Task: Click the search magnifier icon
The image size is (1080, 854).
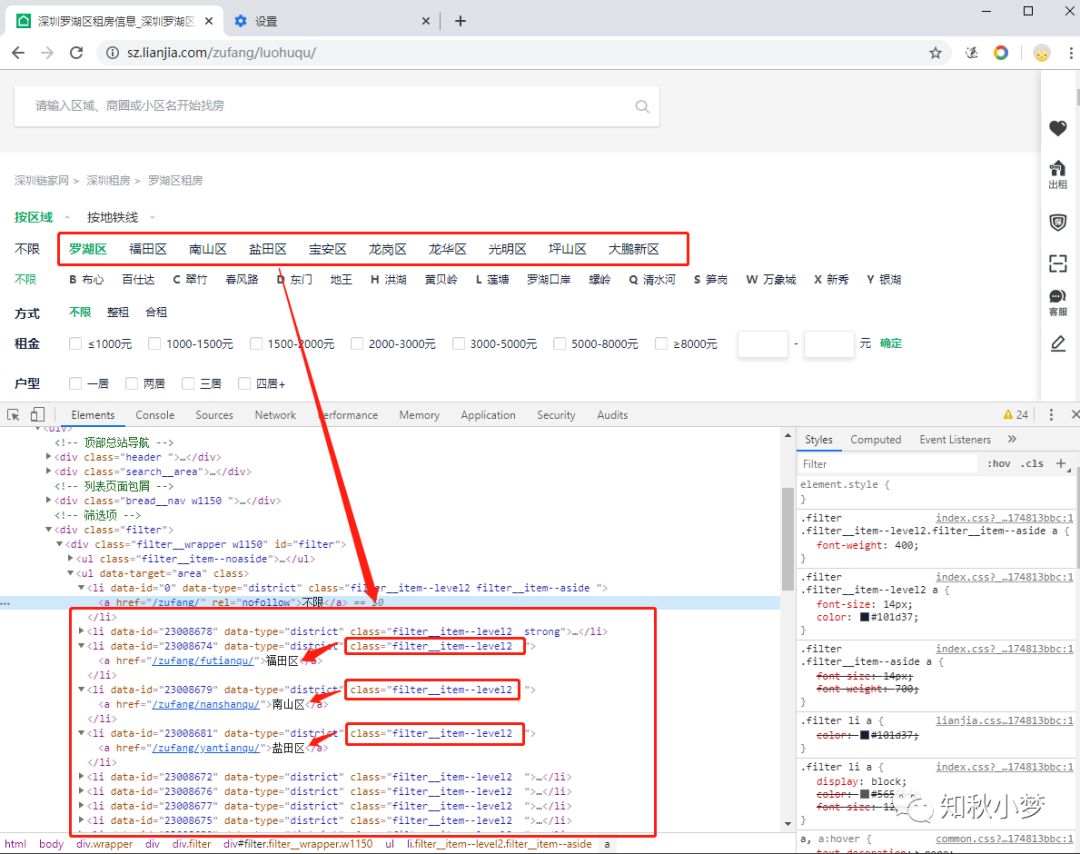Action: point(642,106)
